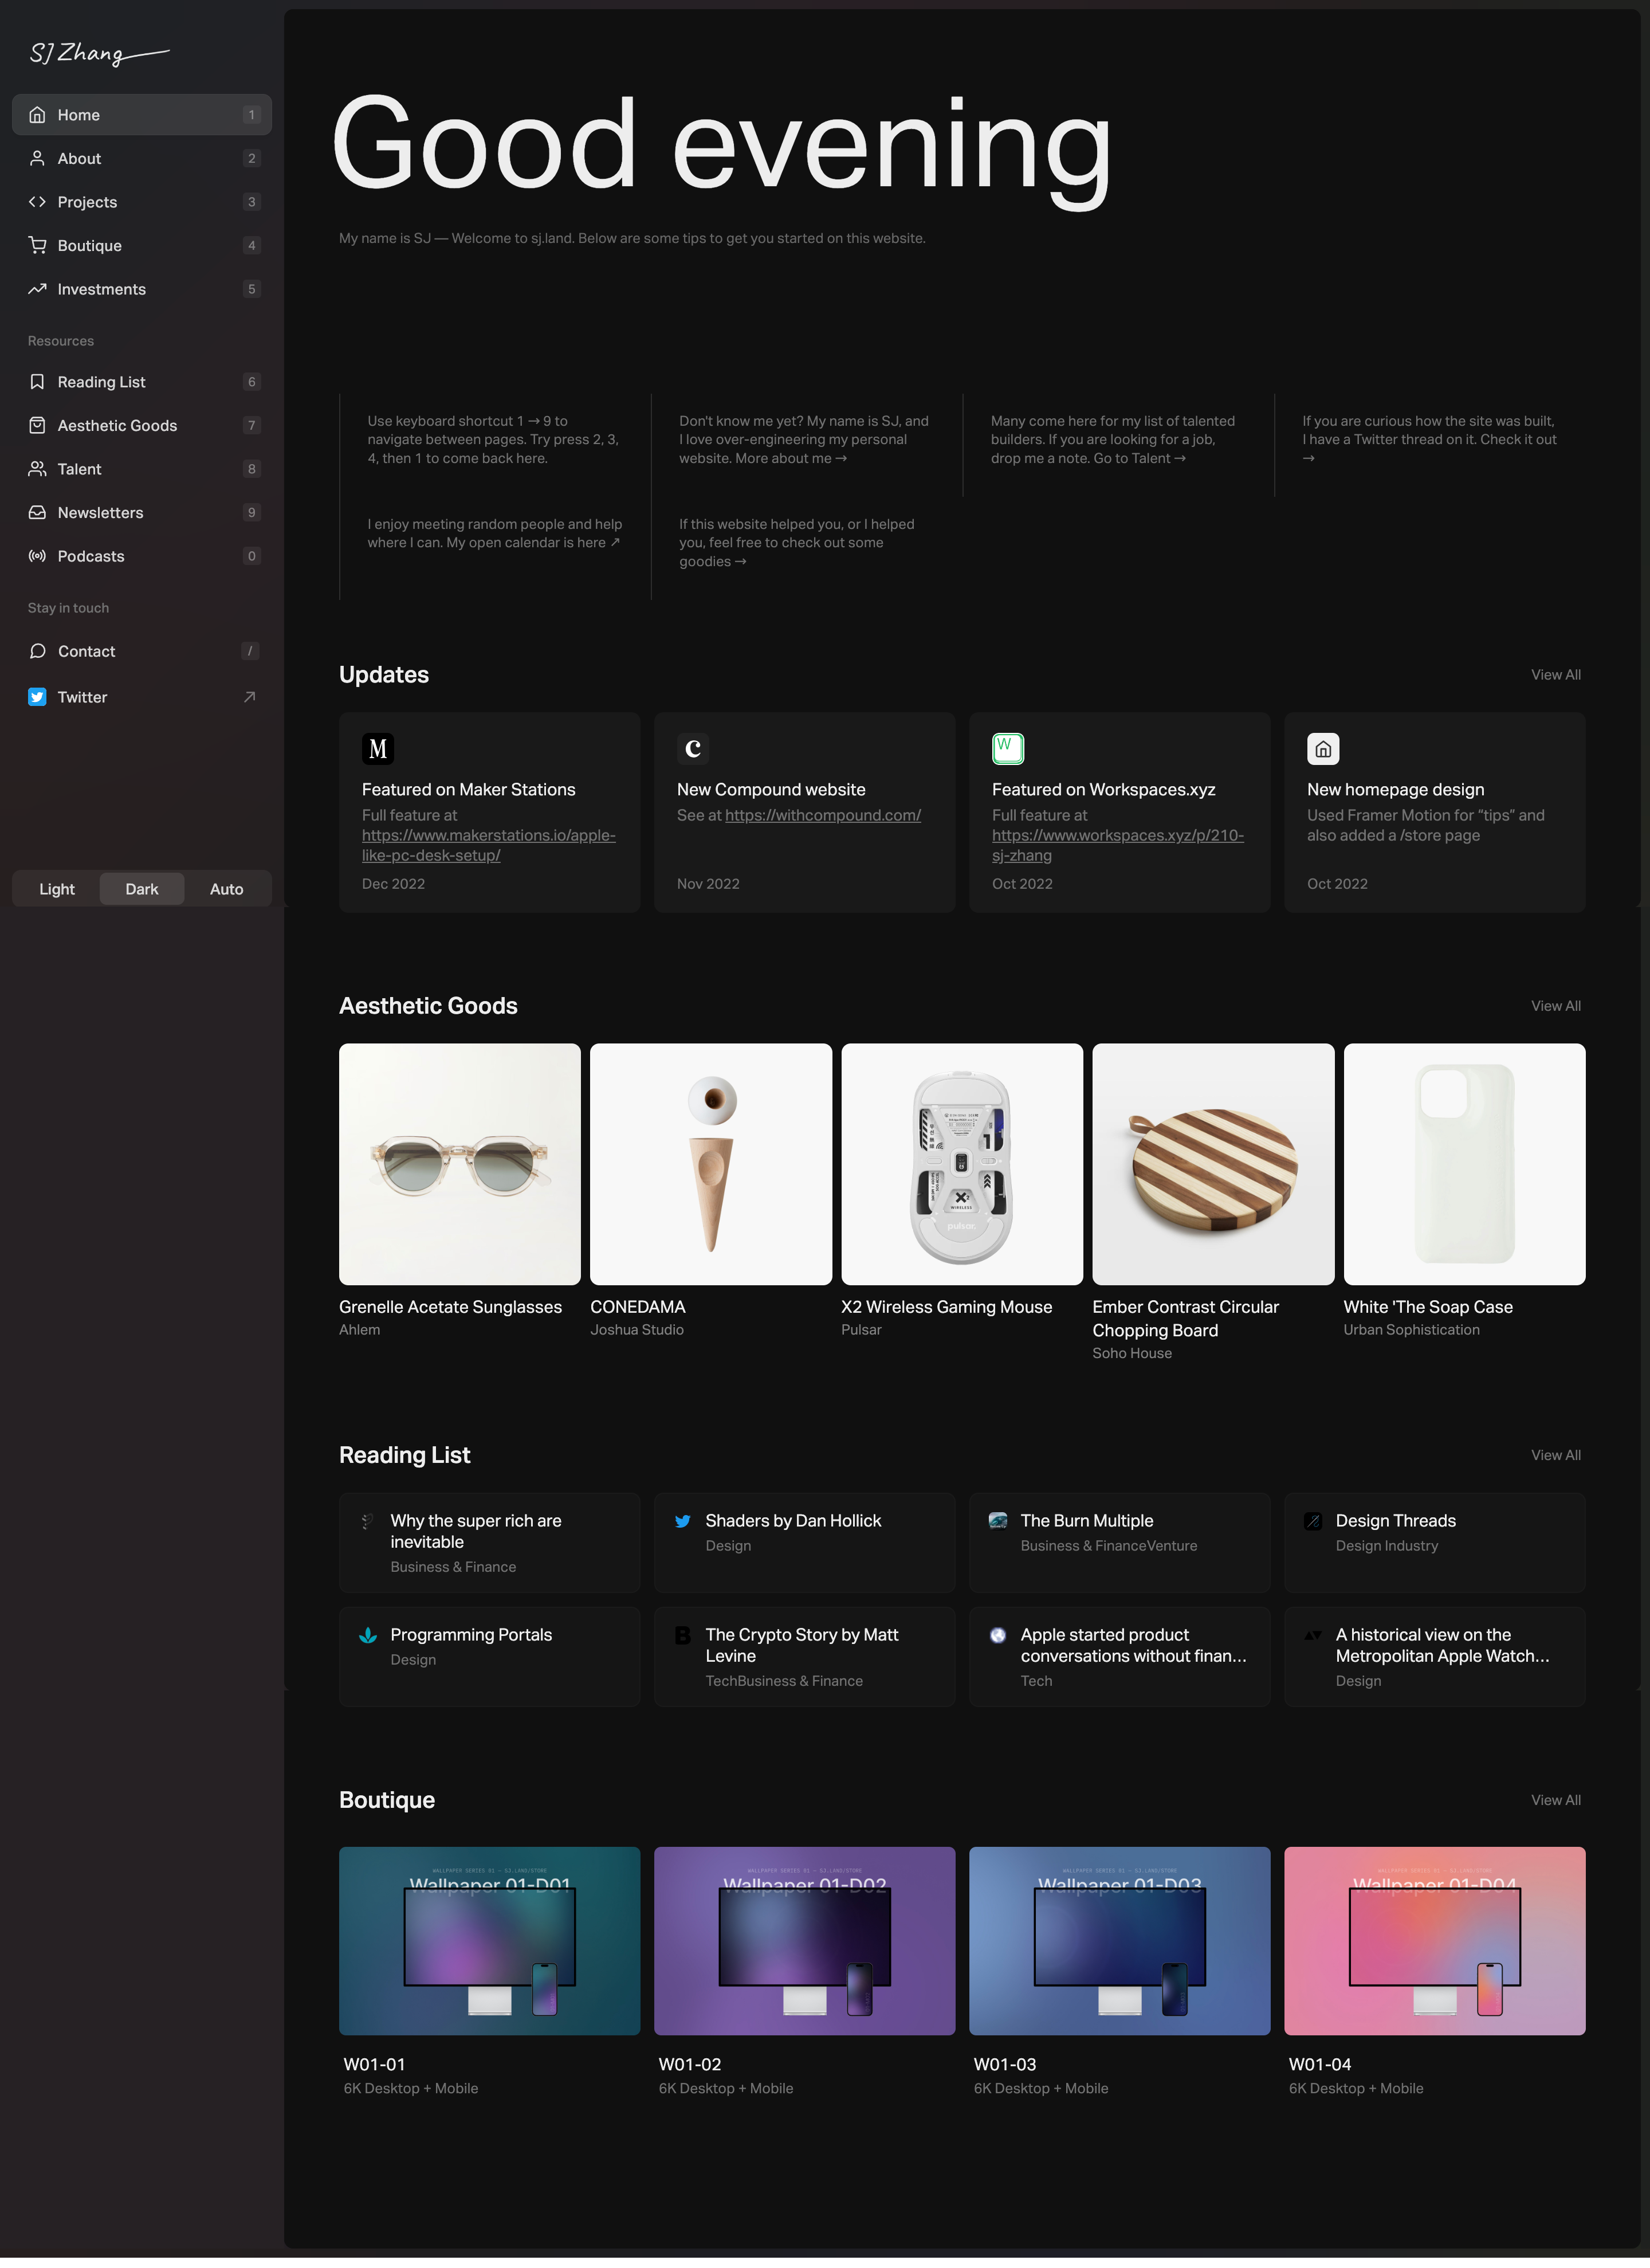
Task: Click the house icon on New homepage design
Action: (1323, 749)
